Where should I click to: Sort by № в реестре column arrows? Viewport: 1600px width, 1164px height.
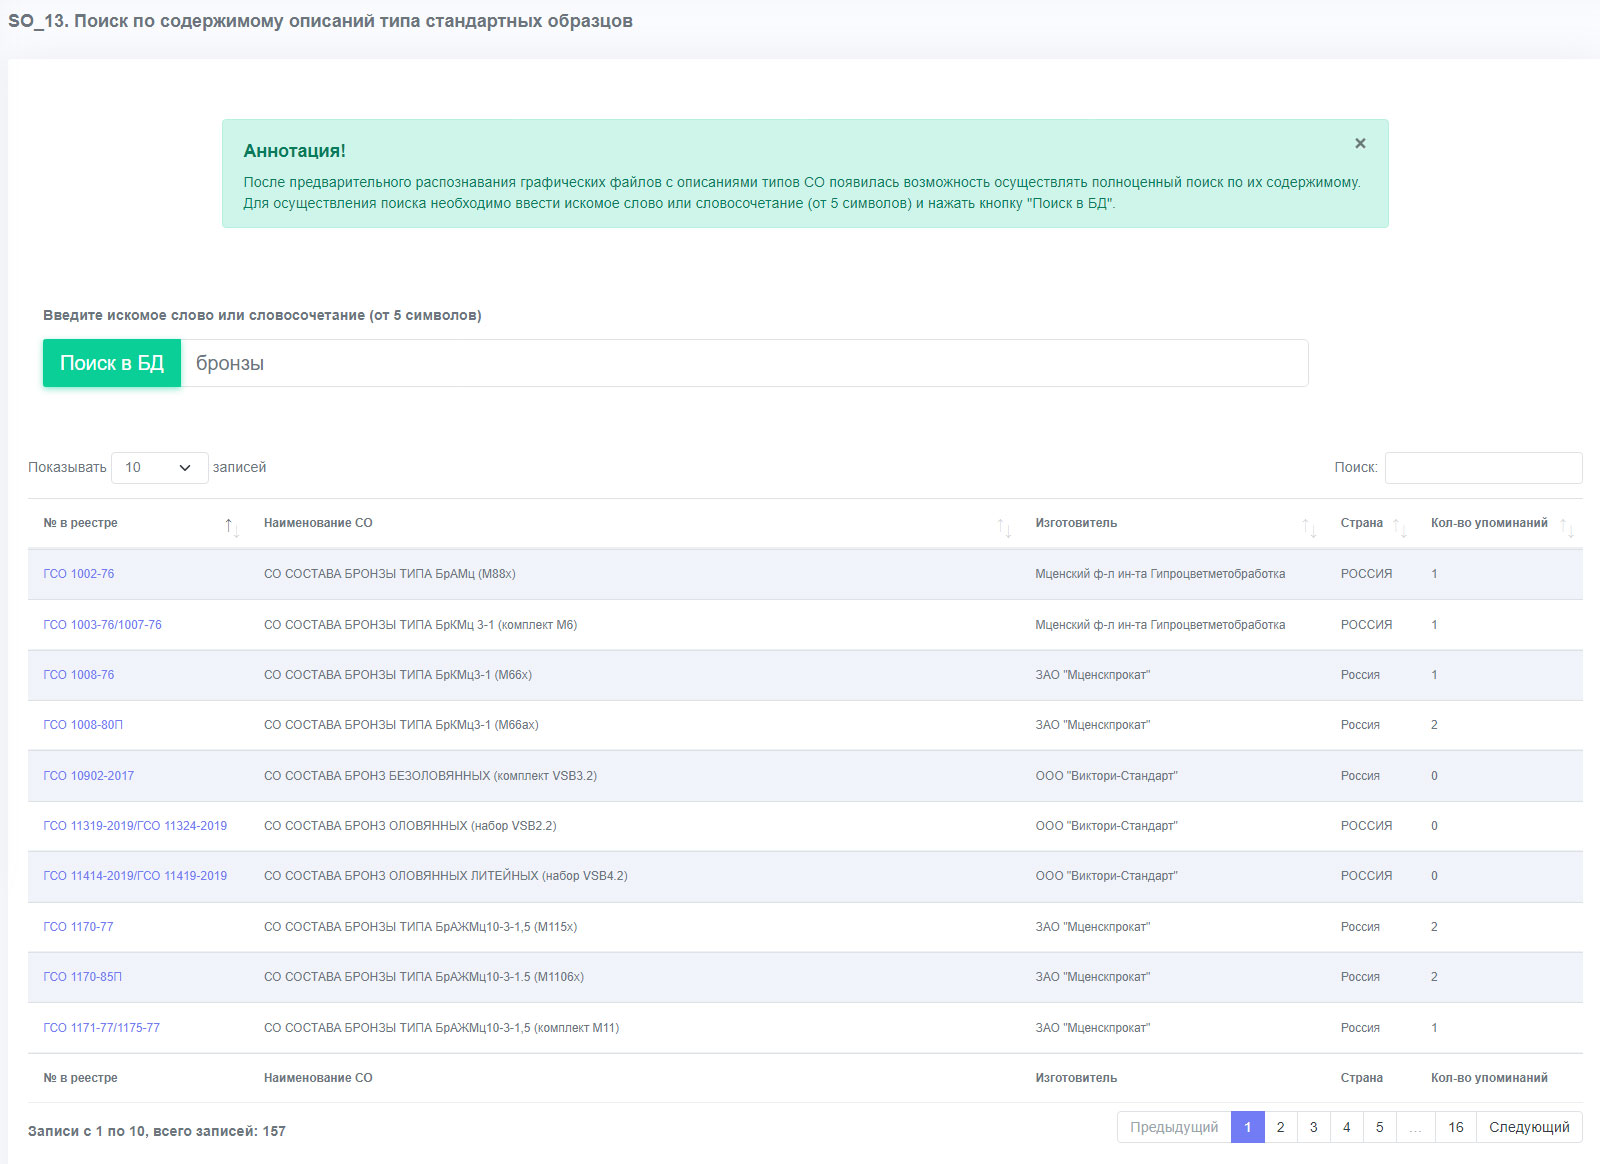232,527
